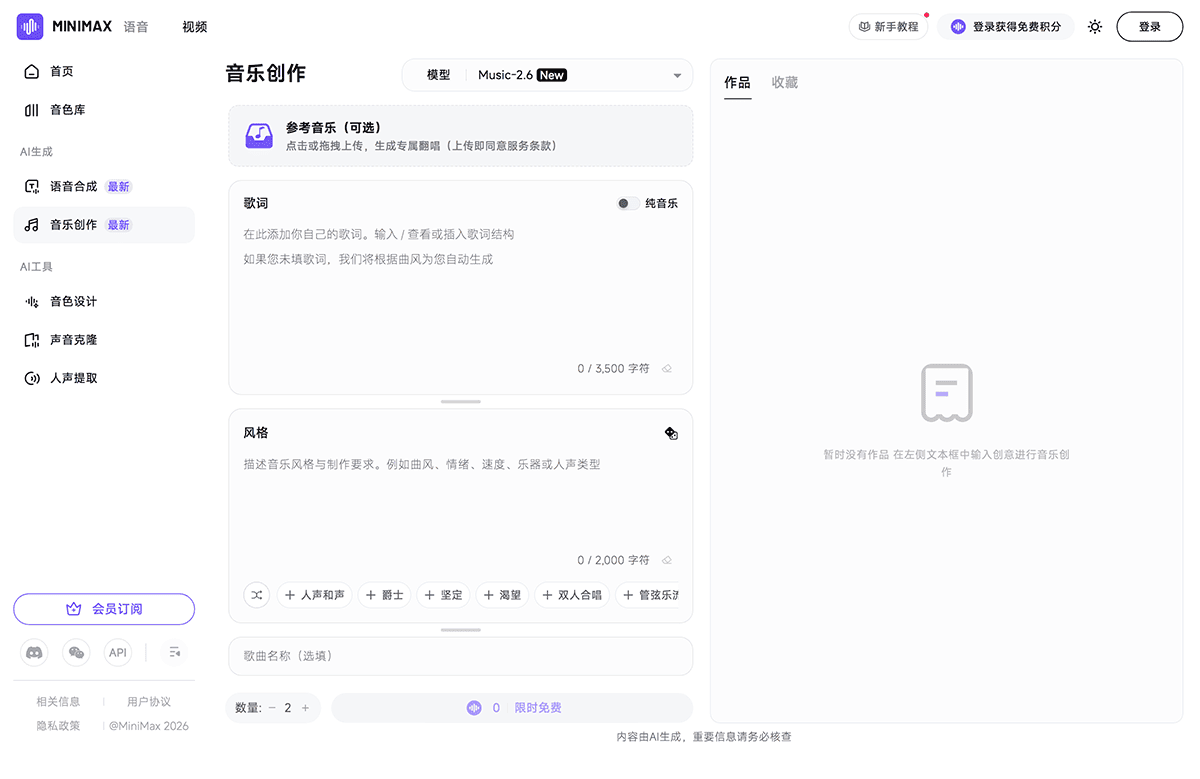Click the 歌曲名称 input field
Screen dimensions: 1200x779
pyautogui.click(x=460, y=656)
